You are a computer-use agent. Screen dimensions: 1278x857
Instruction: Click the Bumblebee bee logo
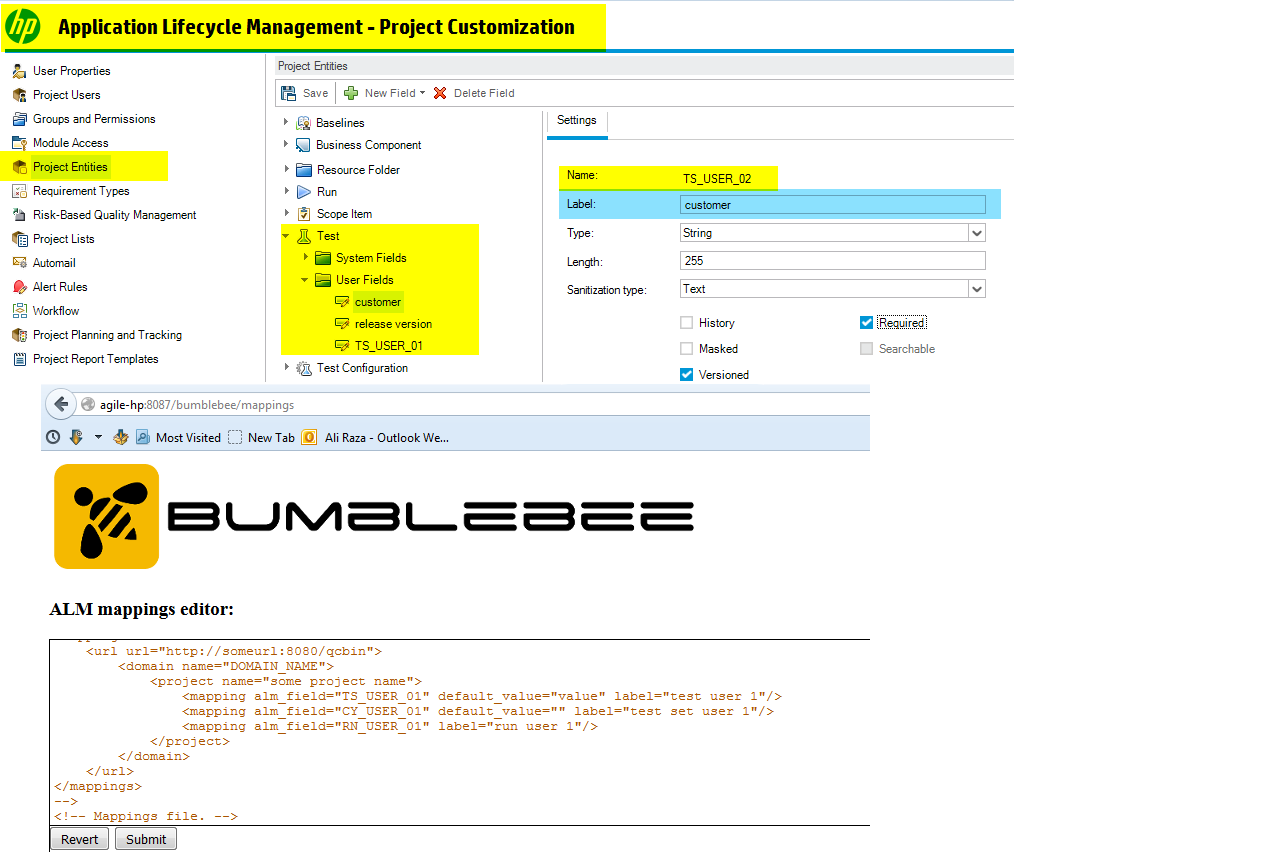click(x=106, y=516)
